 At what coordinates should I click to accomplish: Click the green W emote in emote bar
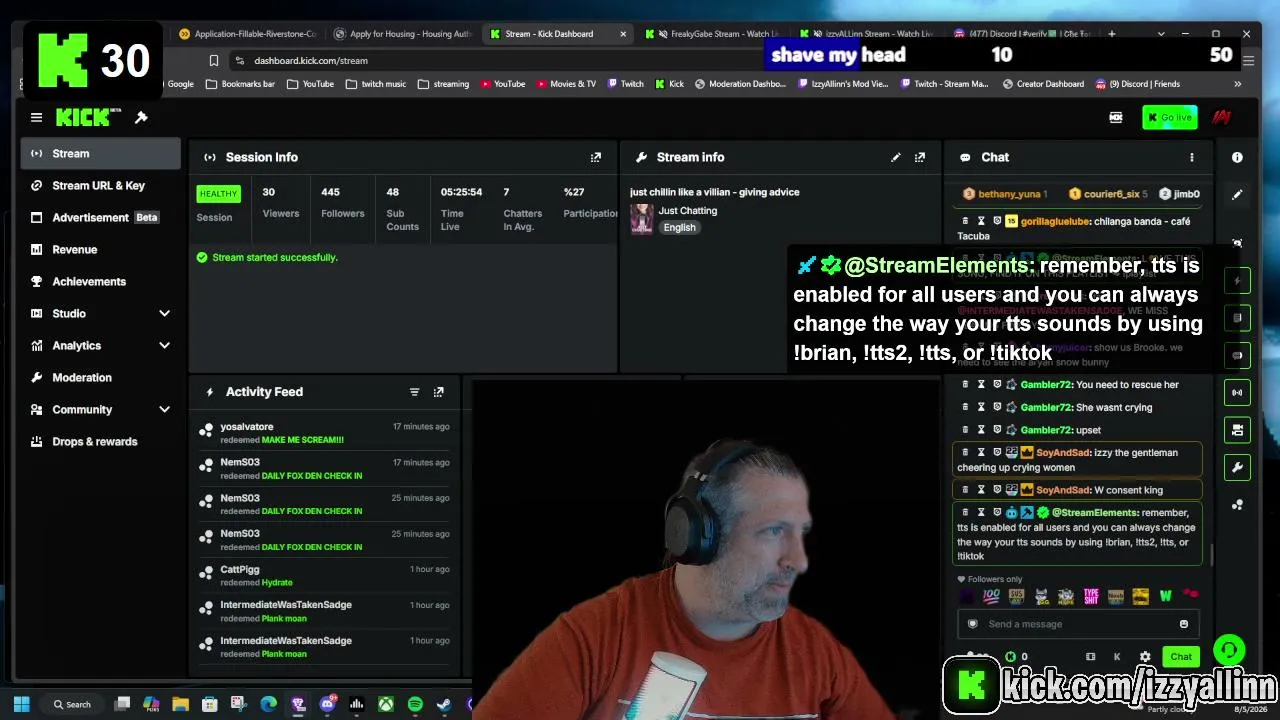tap(1165, 596)
